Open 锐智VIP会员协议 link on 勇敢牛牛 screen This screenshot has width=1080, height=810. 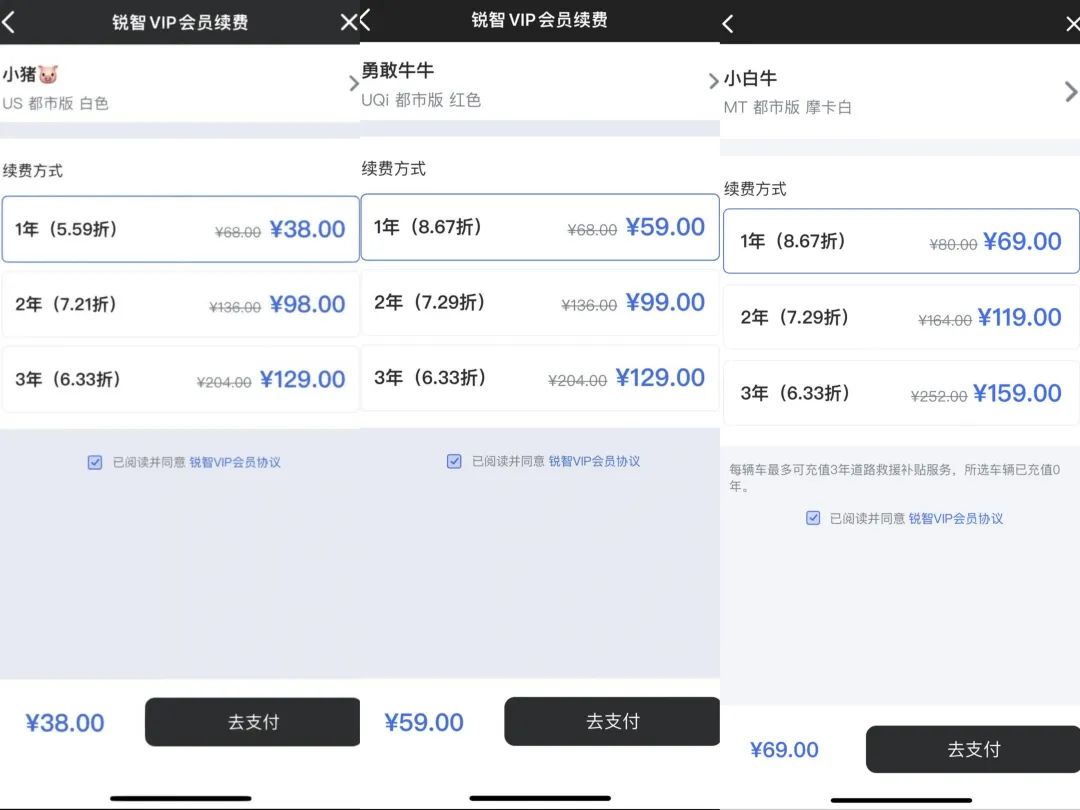pos(594,461)
